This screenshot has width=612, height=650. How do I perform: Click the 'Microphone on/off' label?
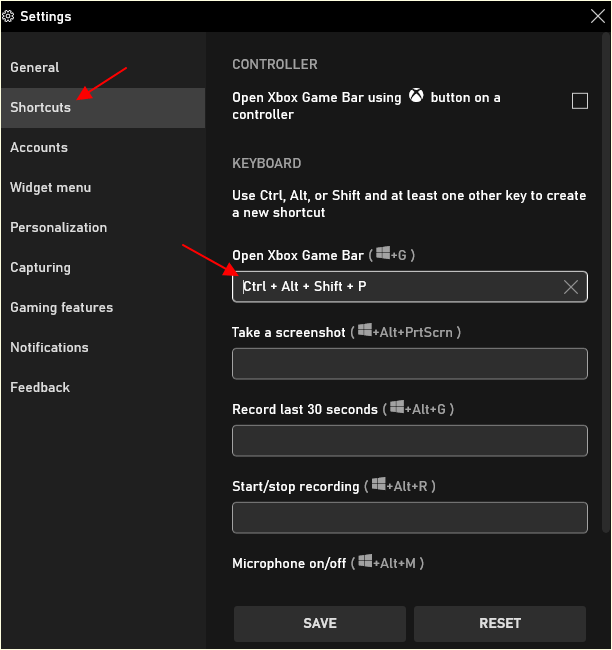tap(289, 563)
